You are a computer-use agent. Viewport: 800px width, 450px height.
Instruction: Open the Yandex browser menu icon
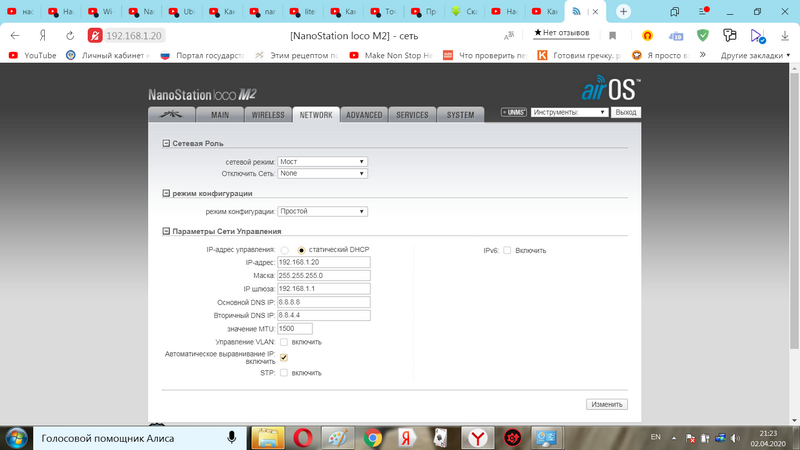[704, 11]
